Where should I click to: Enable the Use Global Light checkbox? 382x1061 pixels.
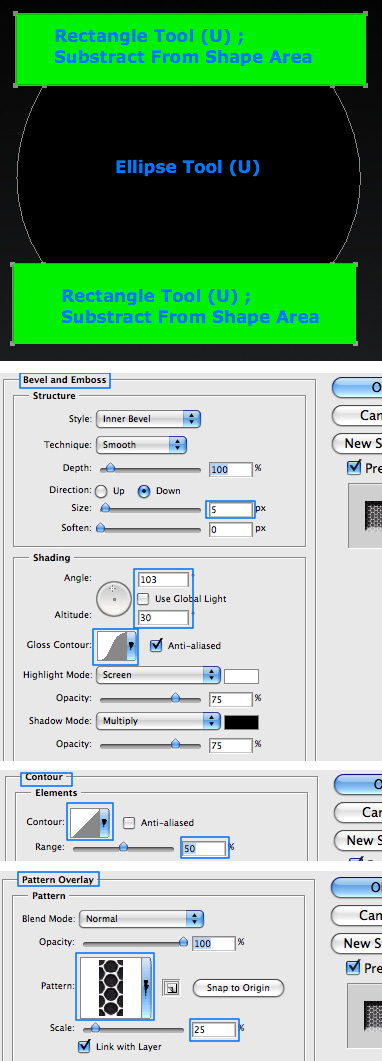(x=143, y=599)
